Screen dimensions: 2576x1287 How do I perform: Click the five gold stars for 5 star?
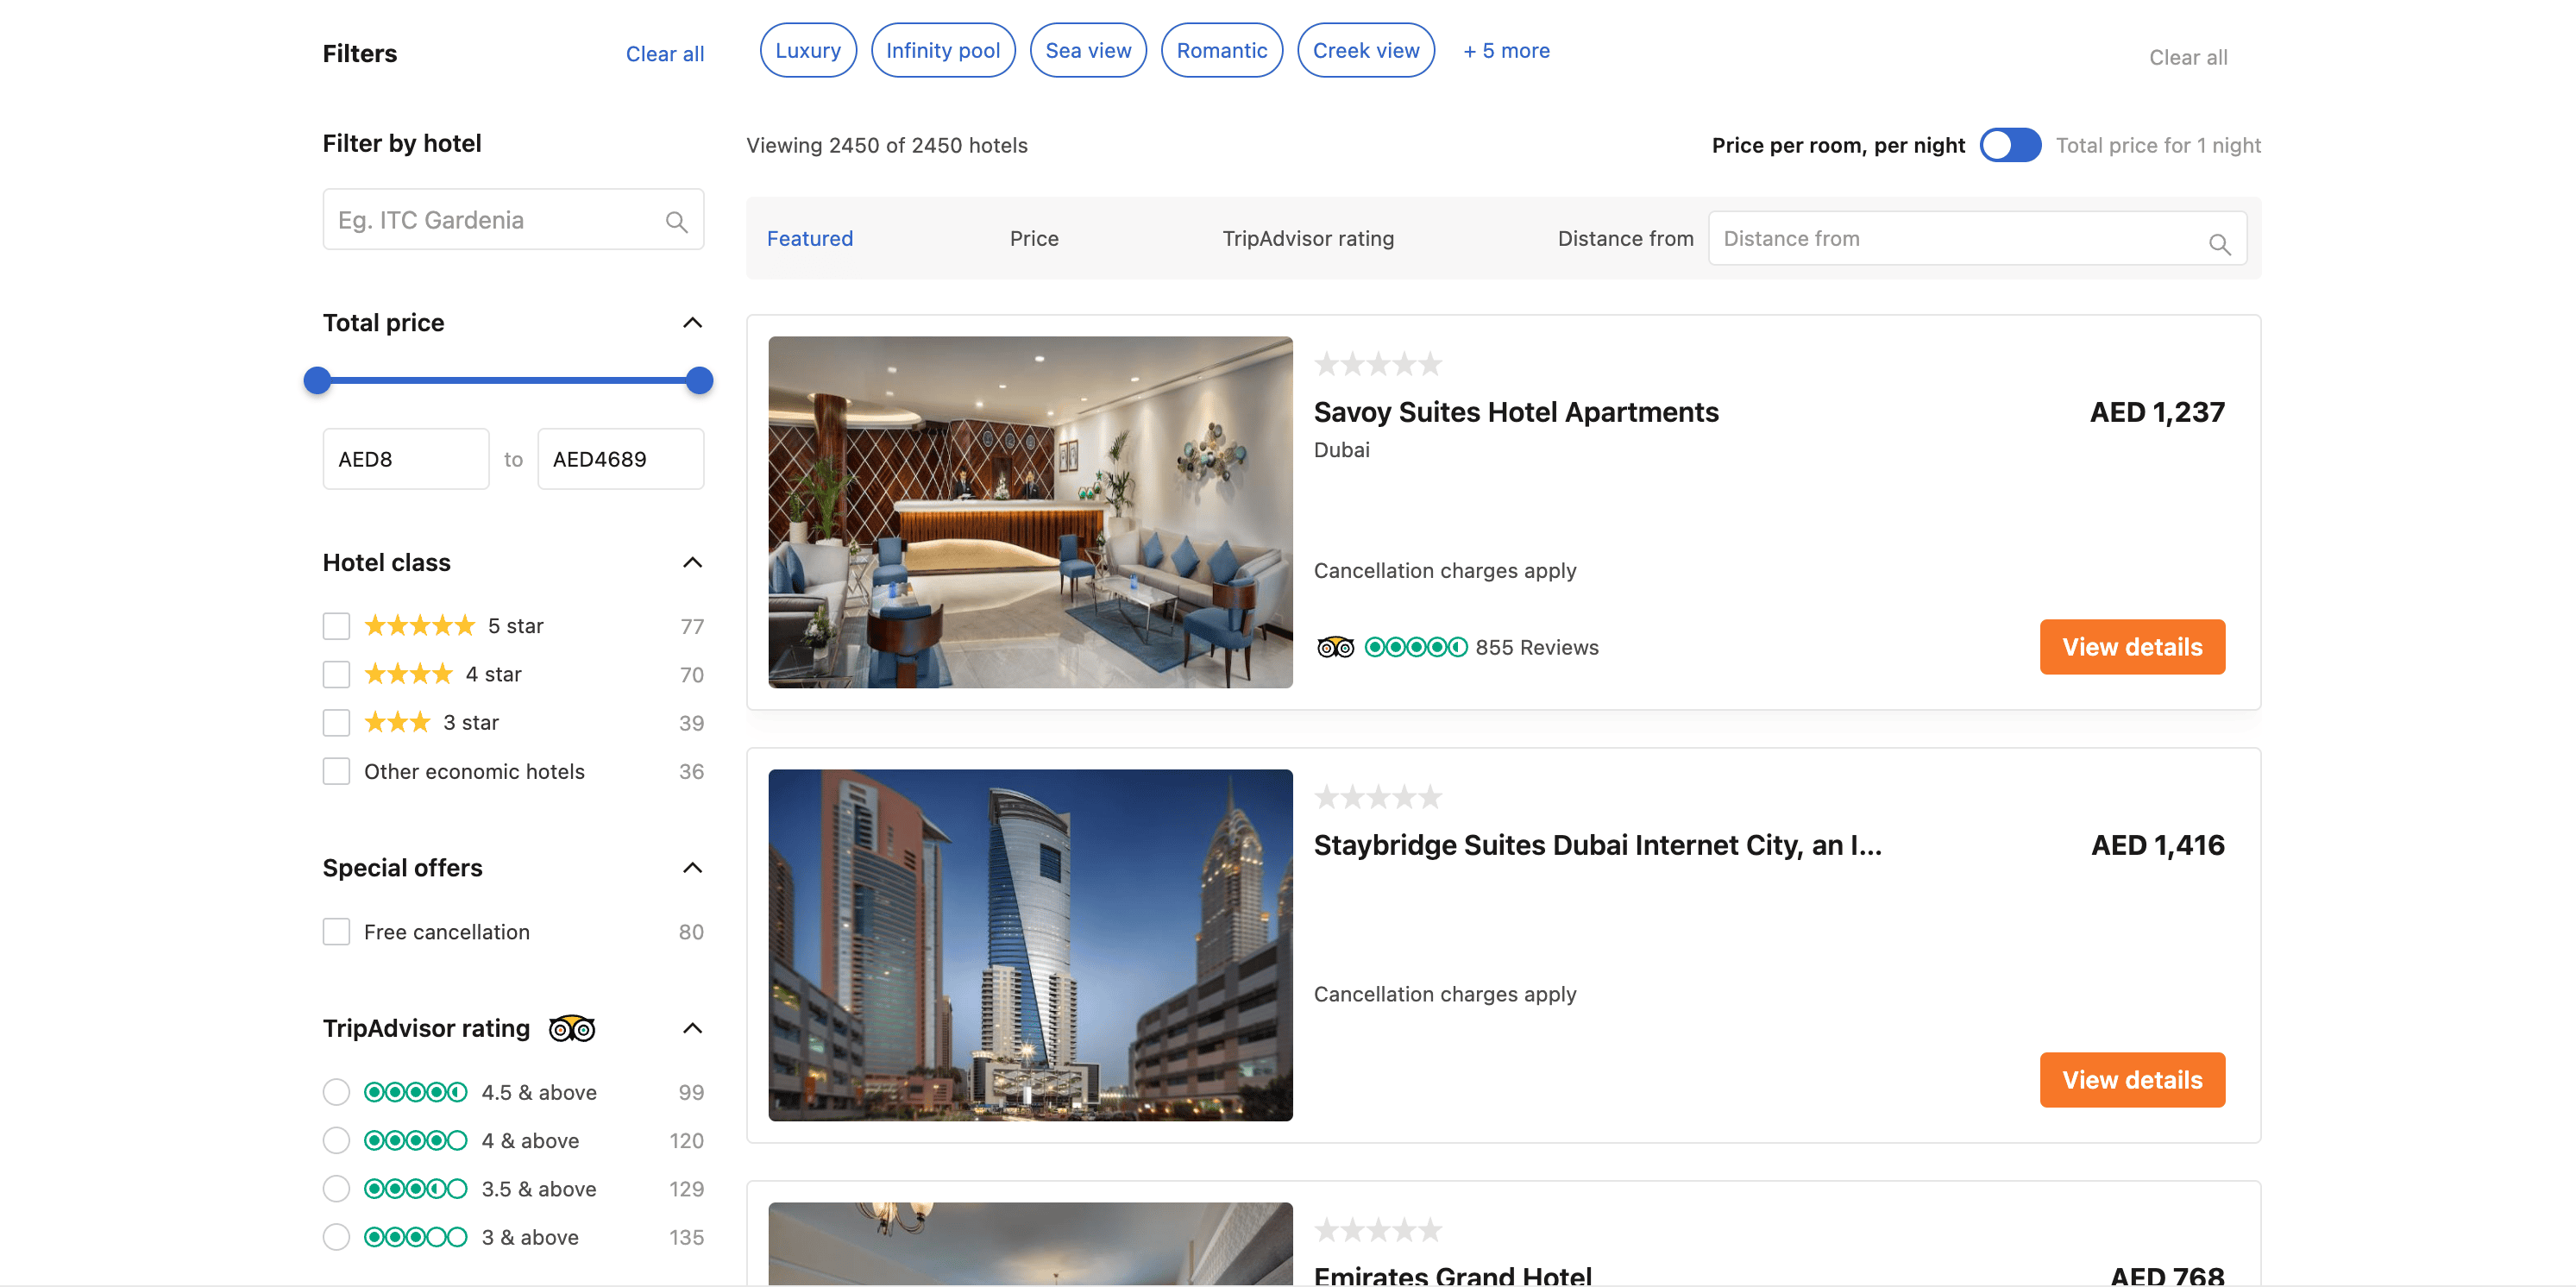coord(420,626)
